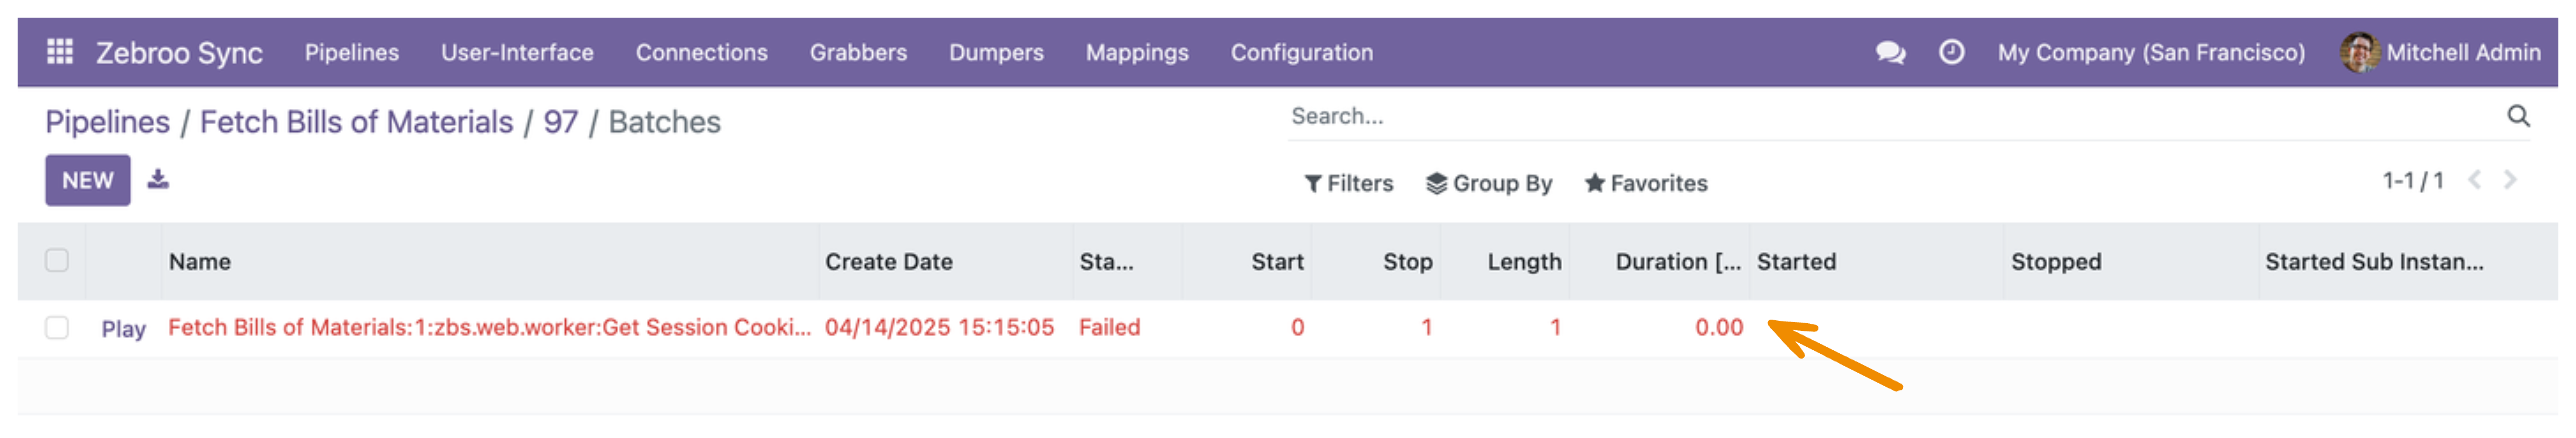Sort by Create Date column header
The image size is (2576, 438).
pos(888,262)
